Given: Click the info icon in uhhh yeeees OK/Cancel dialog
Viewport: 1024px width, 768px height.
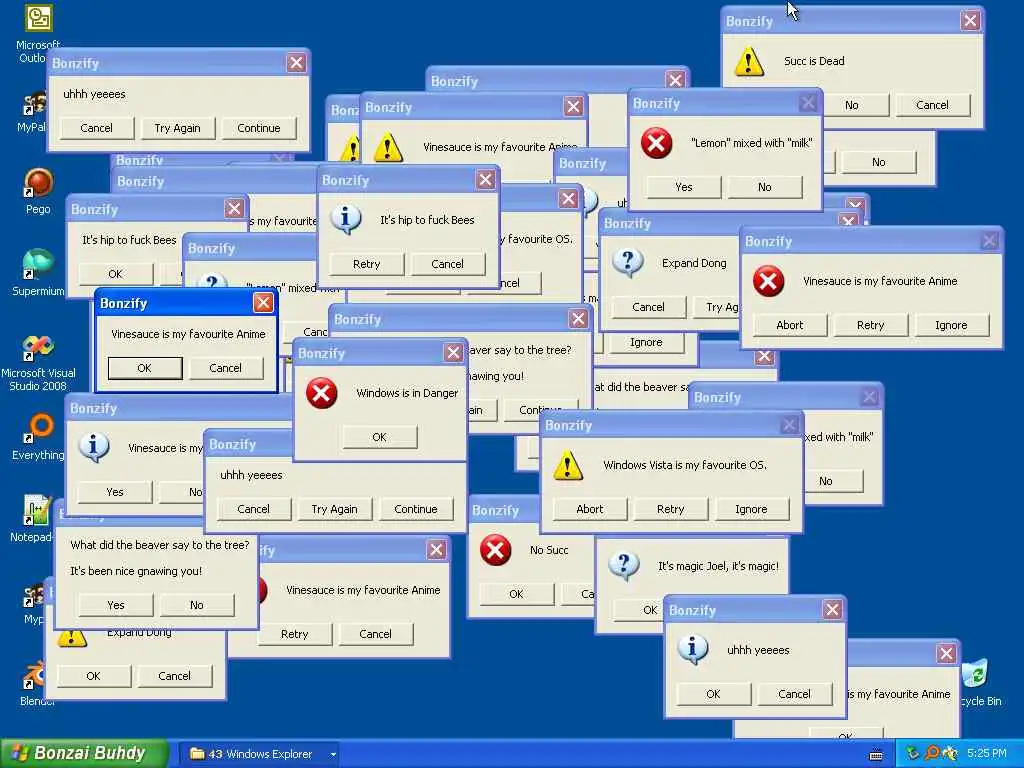Looking at the screenshot, I should point(693,649).
